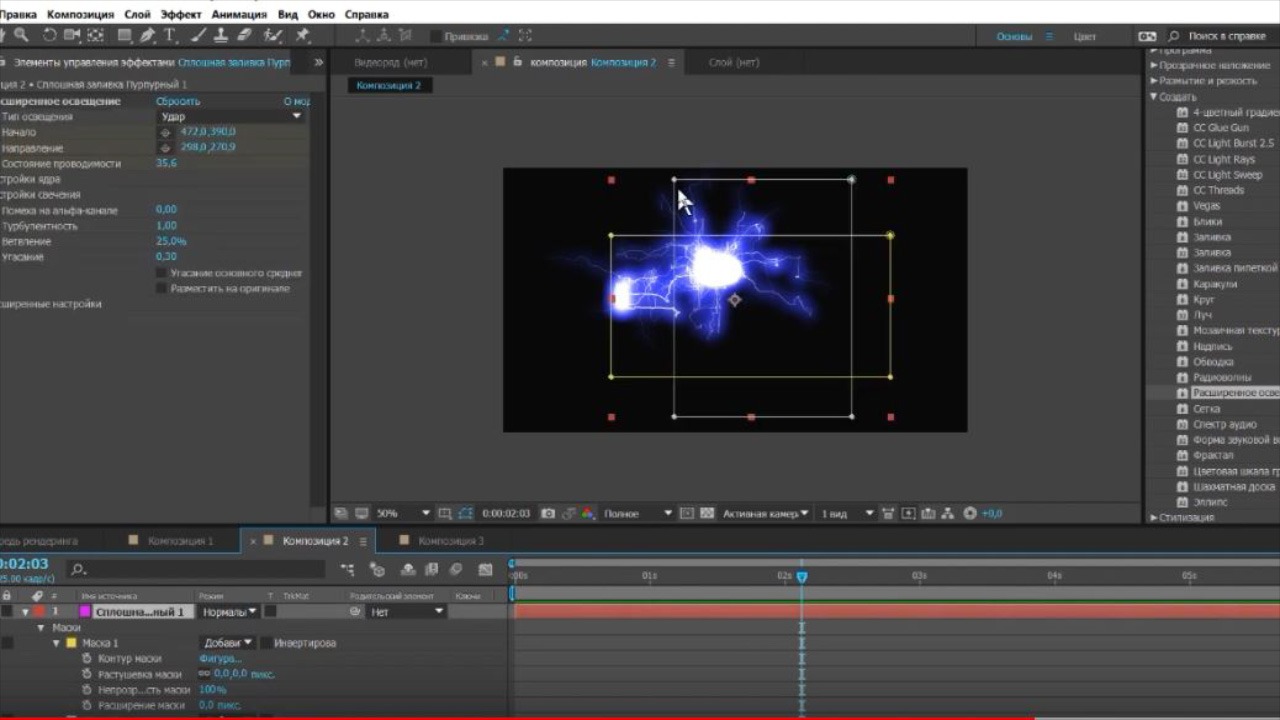Switch to the Композиция 3 tab

(452, 540)
